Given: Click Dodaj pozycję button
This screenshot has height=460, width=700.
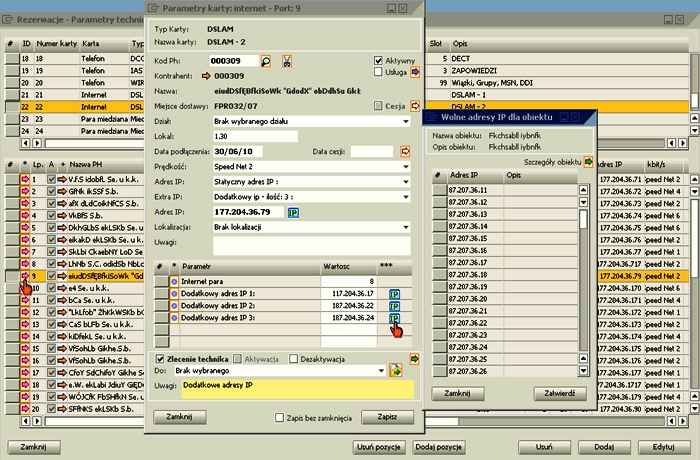Looking at the screenshot, I should point(439,447).
